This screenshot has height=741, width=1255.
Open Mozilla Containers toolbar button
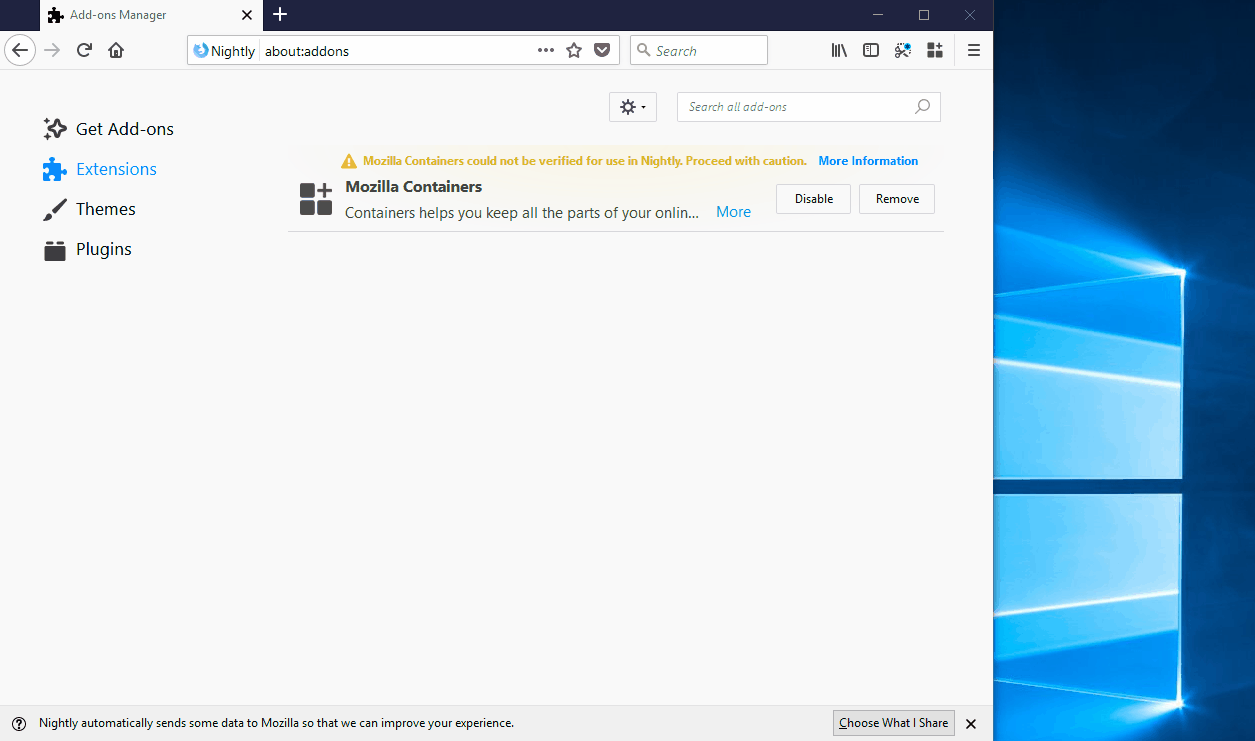(935, 50)
